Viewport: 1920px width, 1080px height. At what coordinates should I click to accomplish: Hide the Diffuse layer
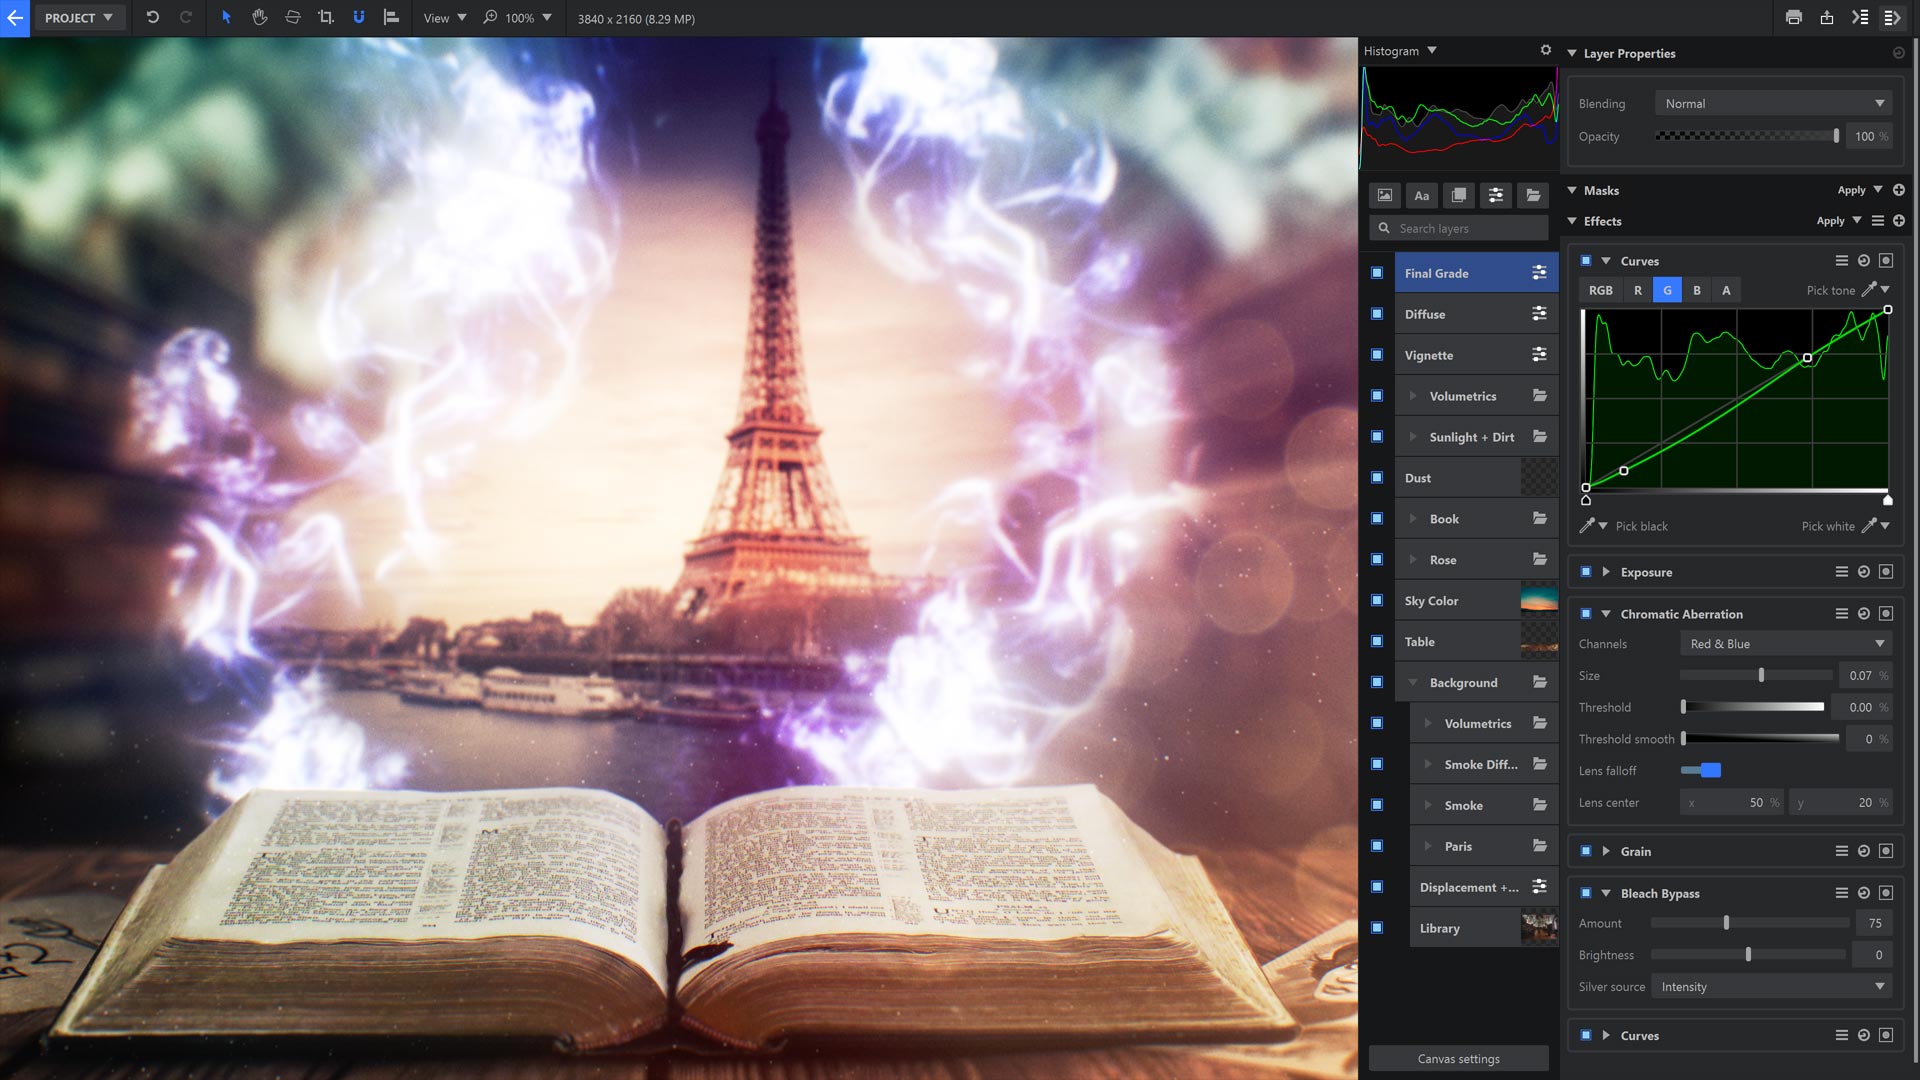(x=1377, y=313)
